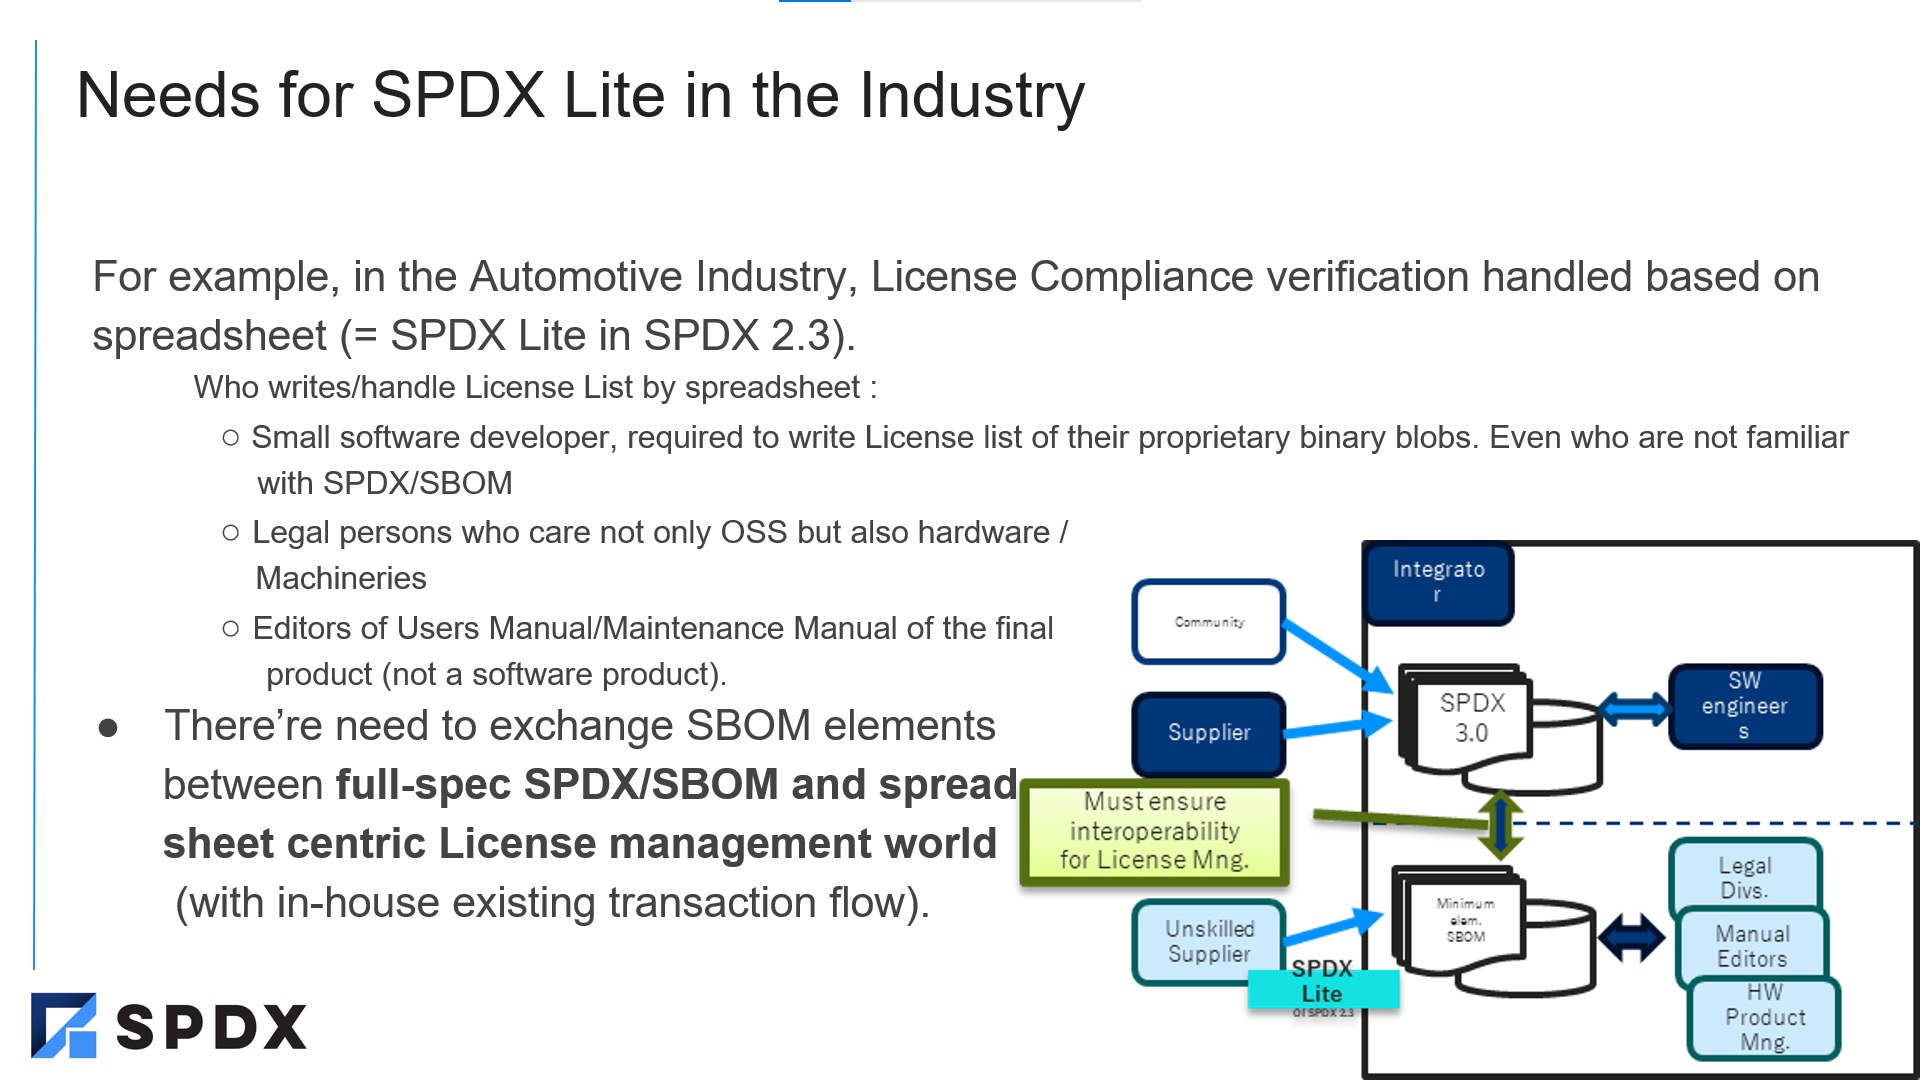The width and height of the screenshot is (1920, 1080).
Task: Select the Integrator box at diagram top
Action: pyautogui.click(x=1437, y=583)
